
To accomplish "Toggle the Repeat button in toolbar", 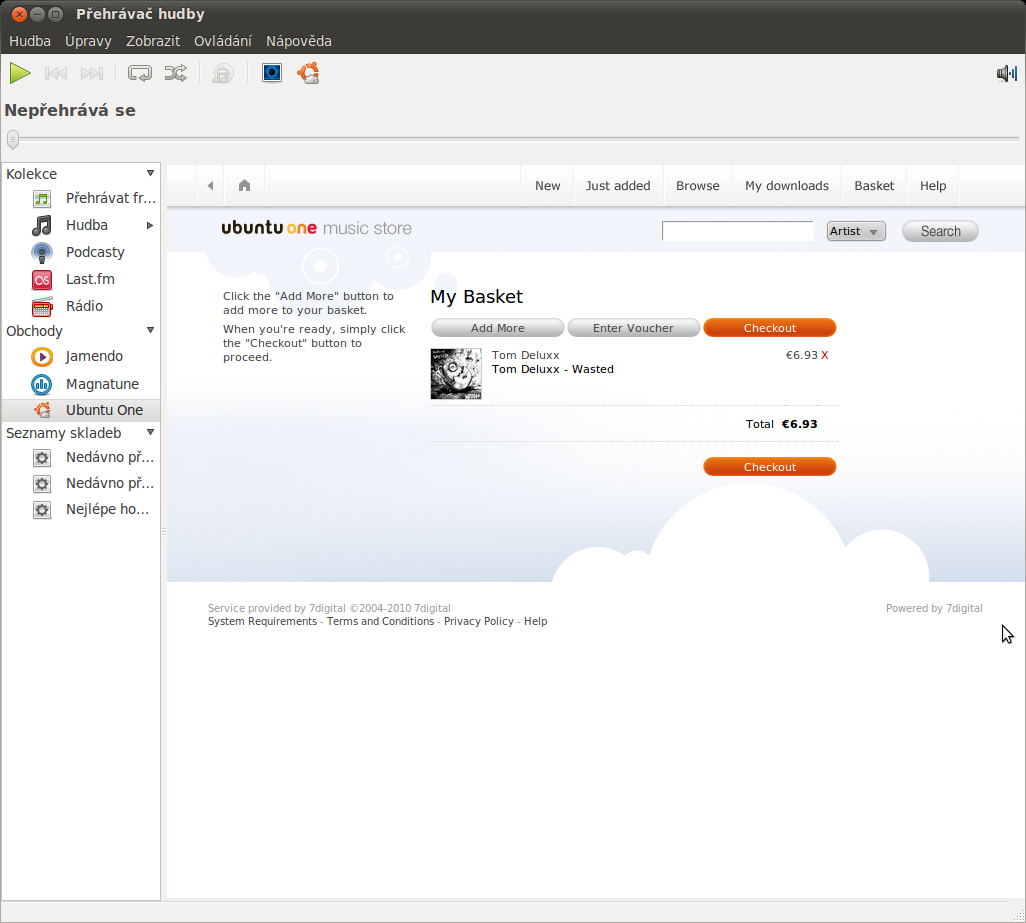I will [x=139, y=73].
